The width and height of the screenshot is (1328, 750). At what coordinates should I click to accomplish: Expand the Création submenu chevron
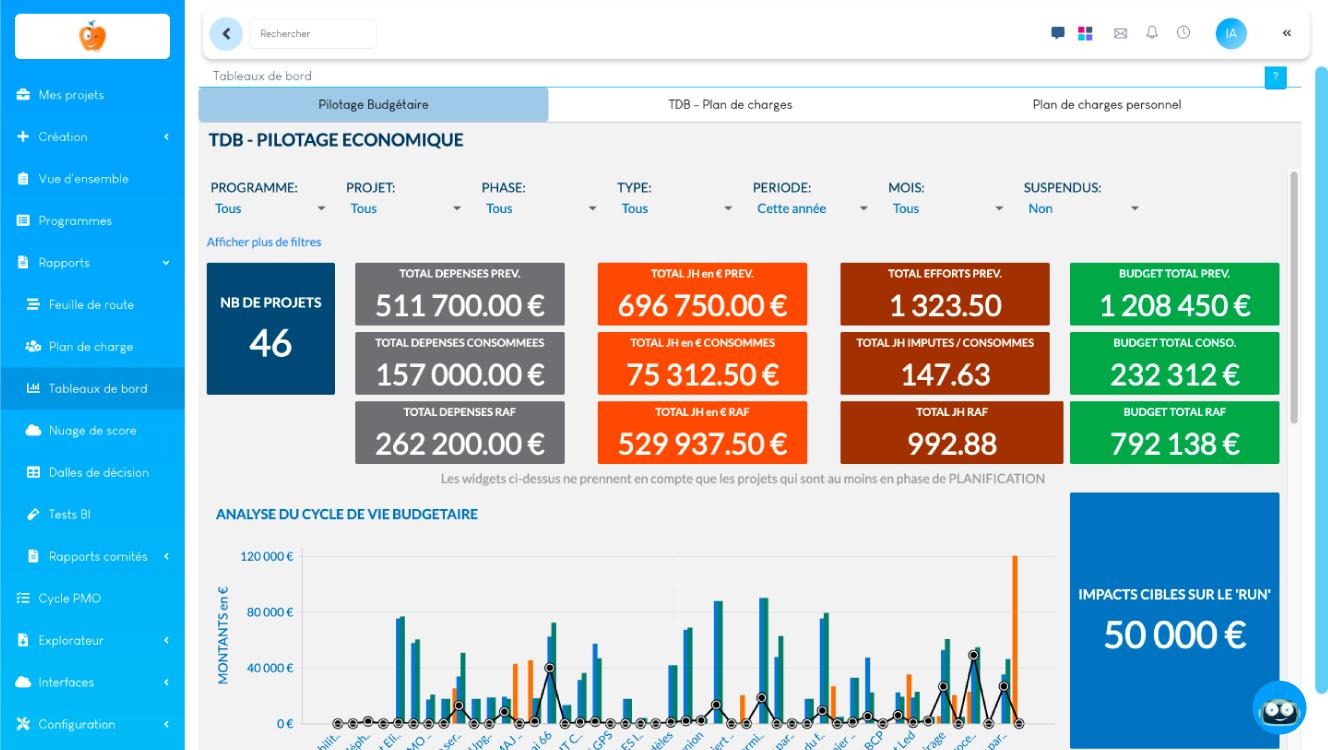click(167, 137)
